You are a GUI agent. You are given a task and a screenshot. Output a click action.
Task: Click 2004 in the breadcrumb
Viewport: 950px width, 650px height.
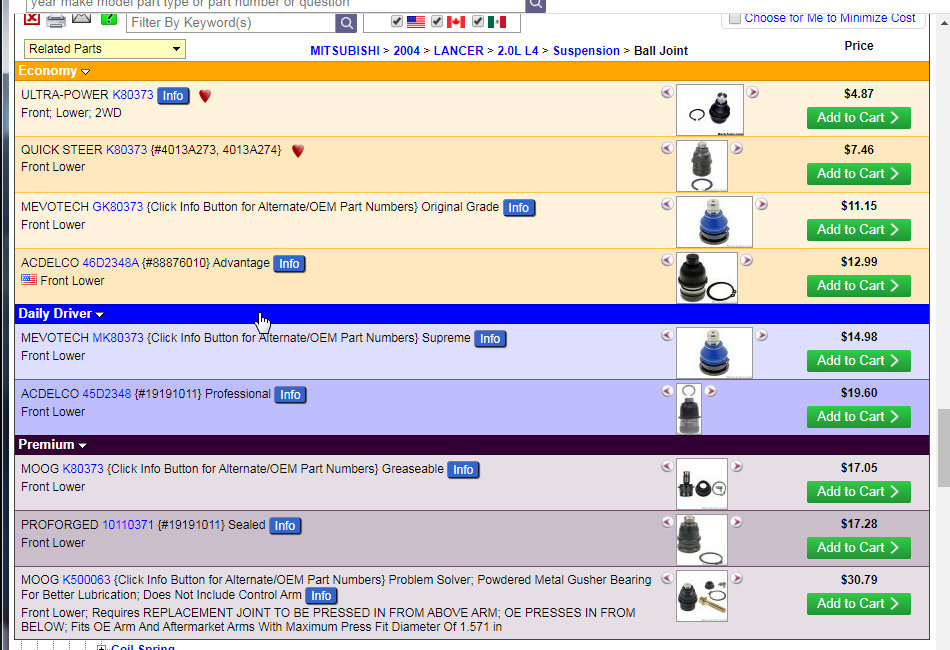[407, 51]
